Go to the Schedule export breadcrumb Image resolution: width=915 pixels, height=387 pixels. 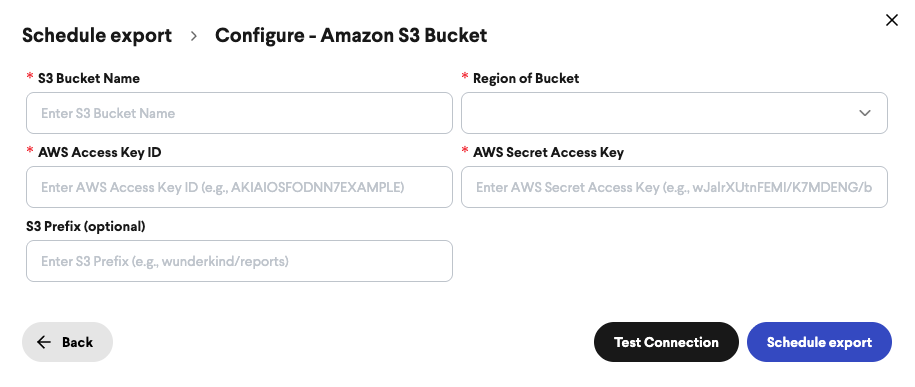pyautogui.click(x=97, y=36)
